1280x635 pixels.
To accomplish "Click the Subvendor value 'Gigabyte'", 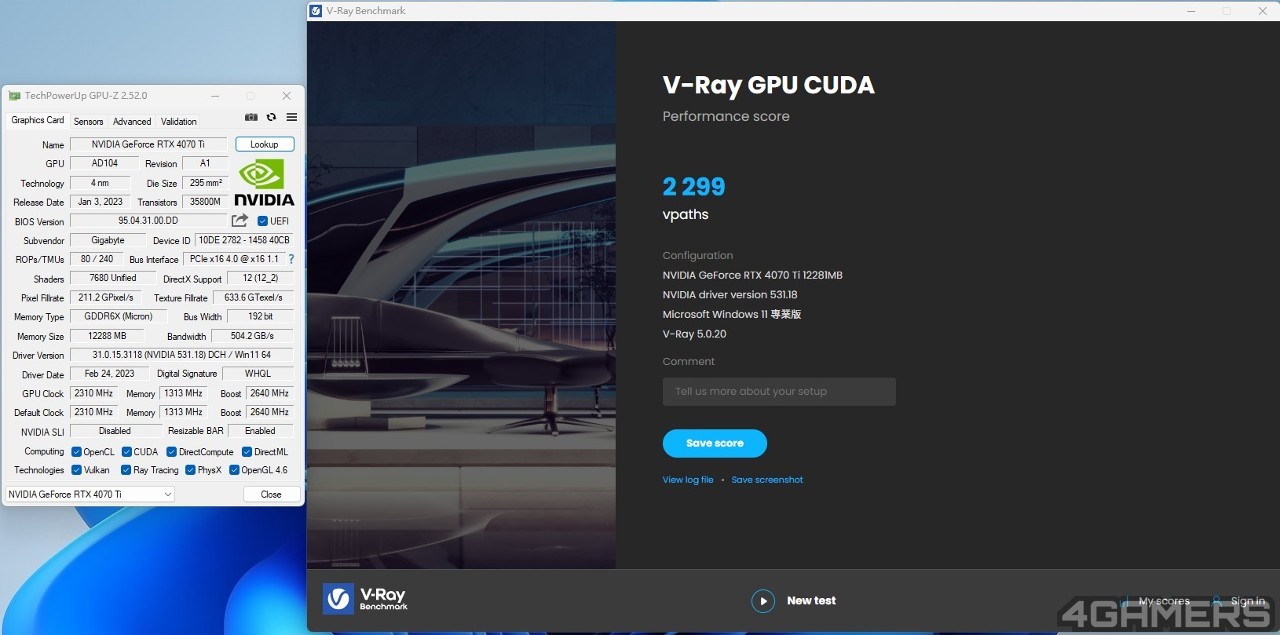I will pos(108,240).
